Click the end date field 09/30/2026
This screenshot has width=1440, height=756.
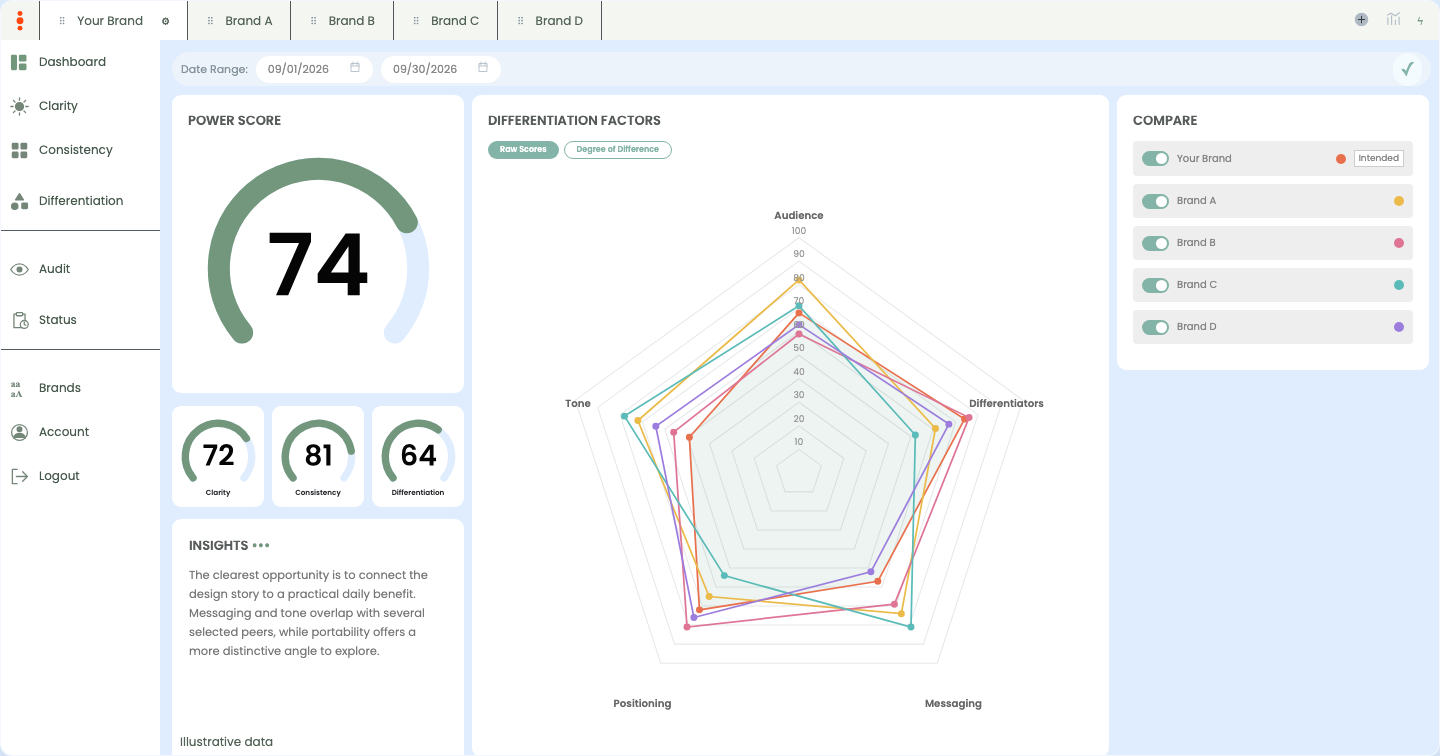[441, 69]
